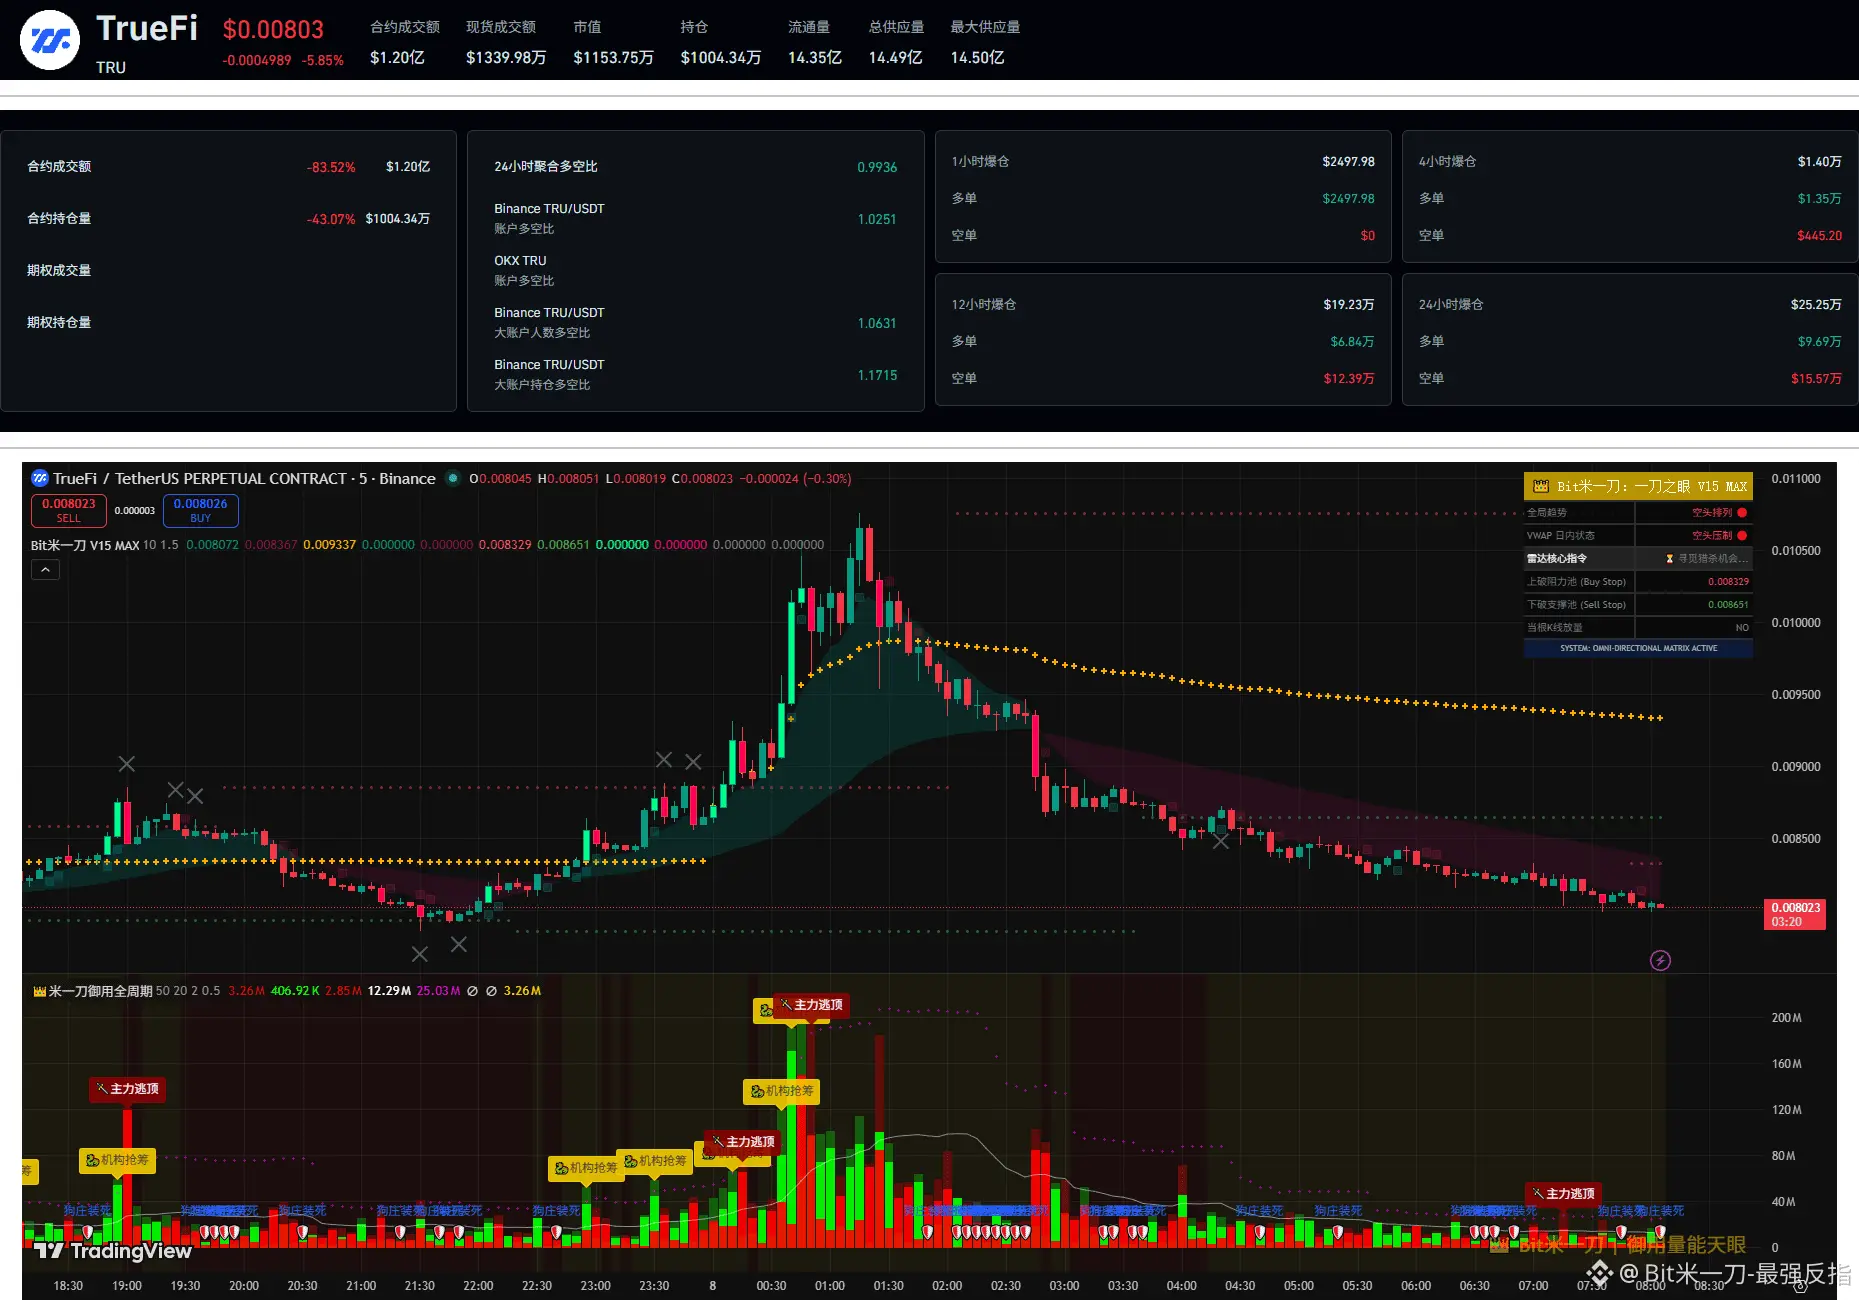Click the BUY 0.008026 button
The height and width of the screenshot is (1300, 1859).
(x=201, y=510)
